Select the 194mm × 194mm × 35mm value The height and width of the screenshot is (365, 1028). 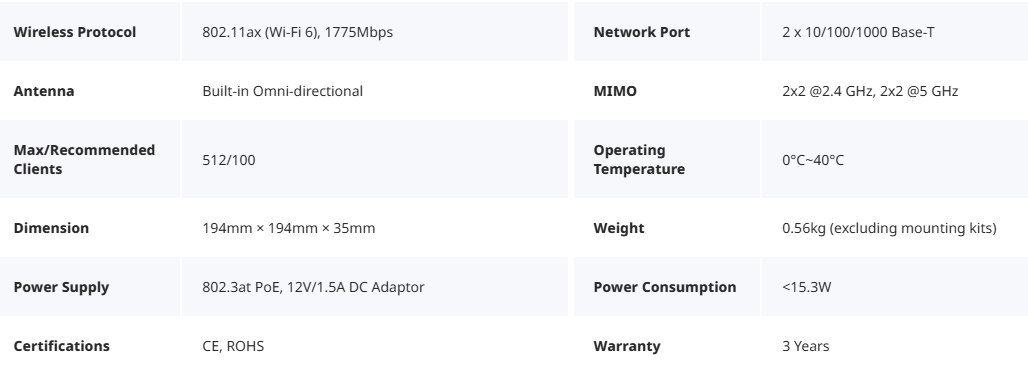[x=289, y=228]
